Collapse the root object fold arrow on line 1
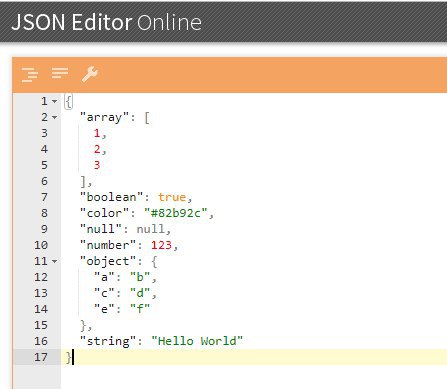447x389 pixels. (55, 101)
